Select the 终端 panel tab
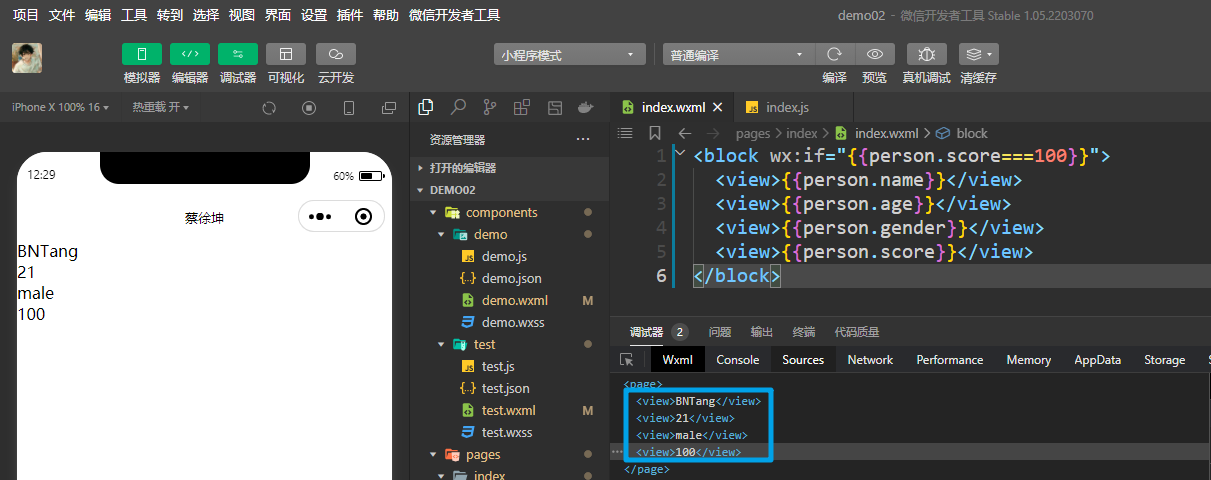This screenshot has height=480, width=1211. click(x=803, y=332)
